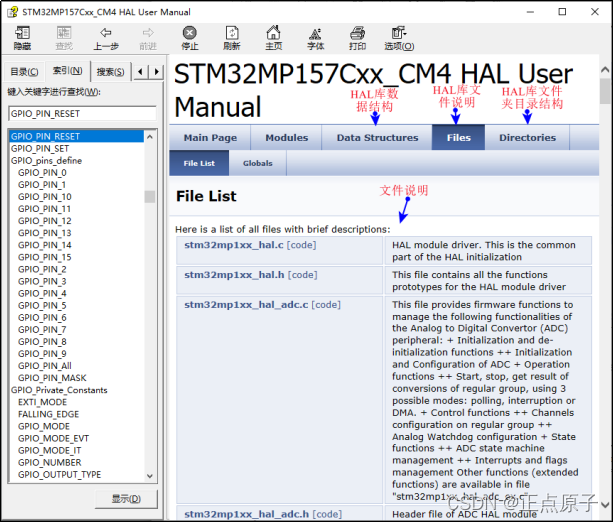Click index list scroll up arrow
This screenshot has width=613, height=523.
(x=150, y=137)
